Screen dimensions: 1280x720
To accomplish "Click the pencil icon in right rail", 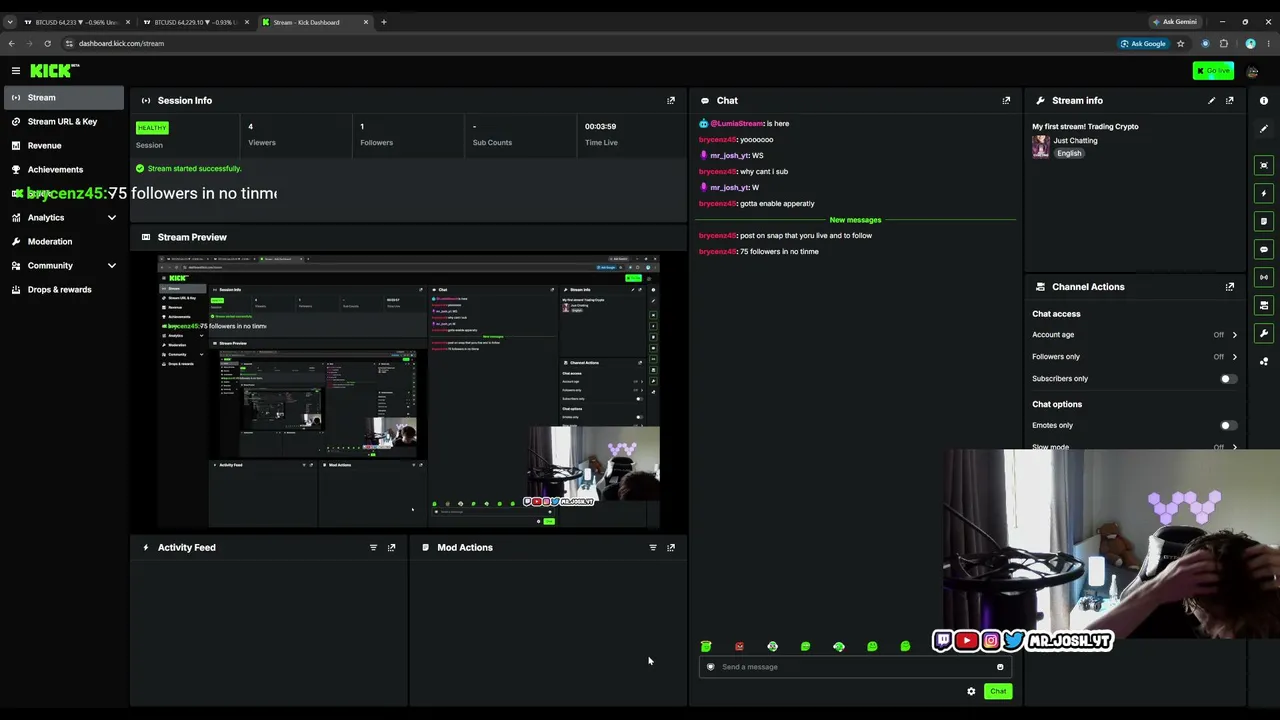I will click(1264, 130).
